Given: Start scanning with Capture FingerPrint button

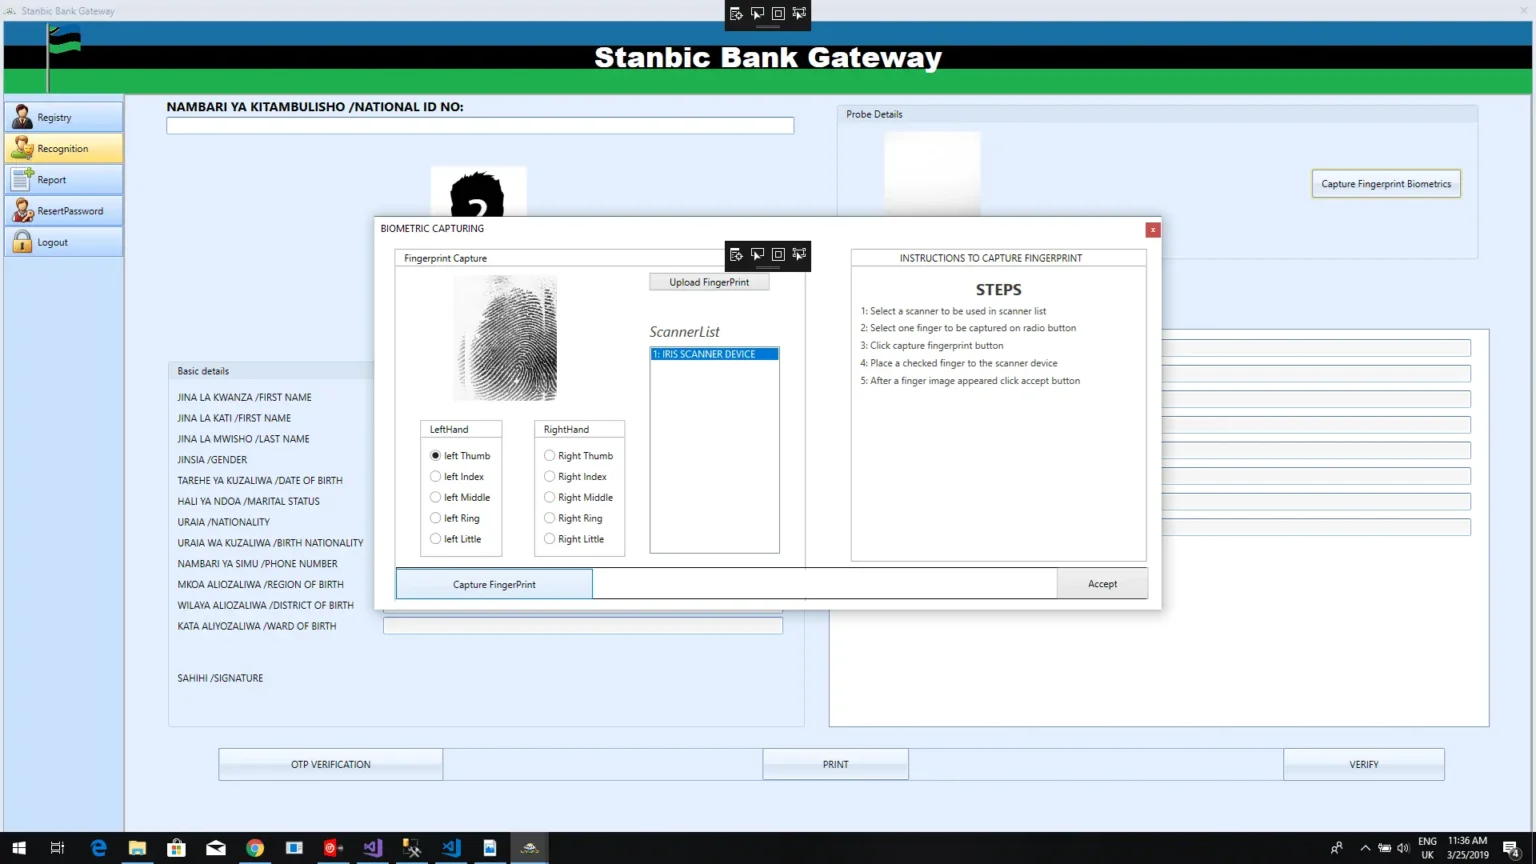Looking at the screenshot, I should coord(494,584).
